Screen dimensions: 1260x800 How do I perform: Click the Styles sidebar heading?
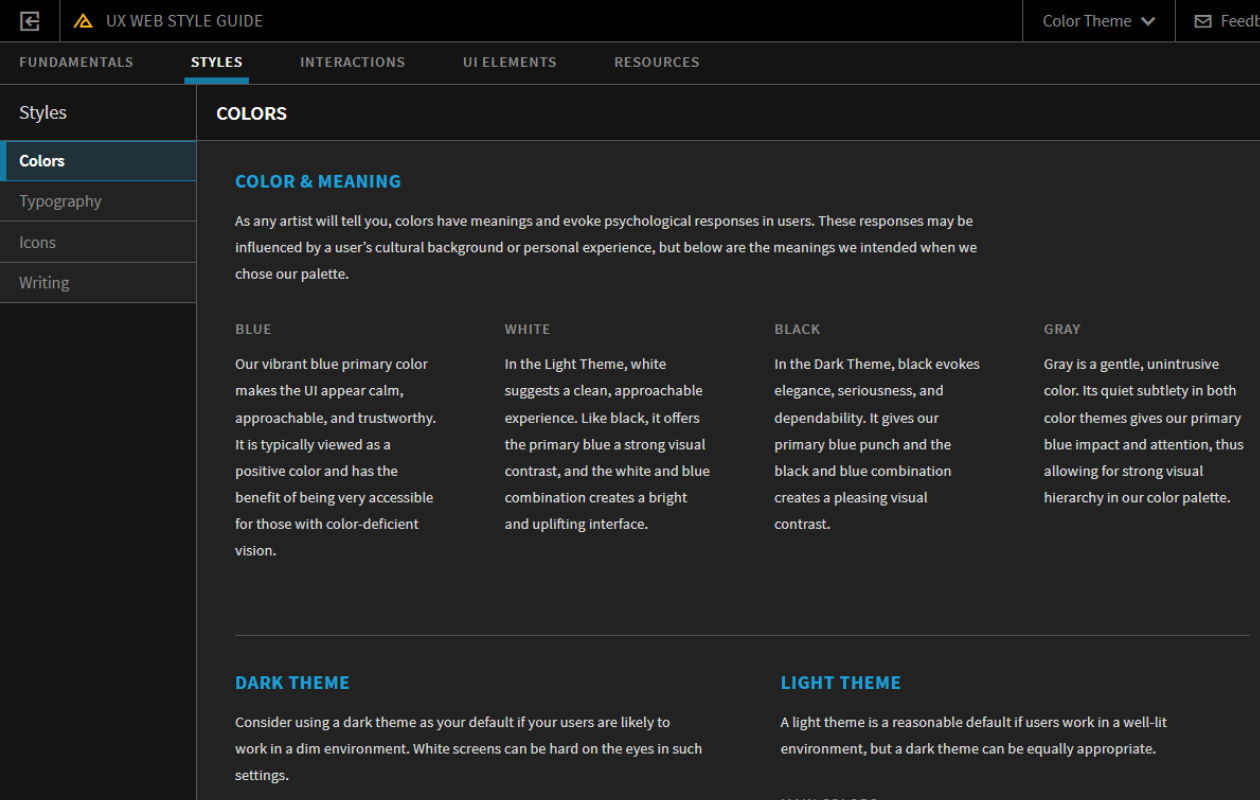(43, 113)
